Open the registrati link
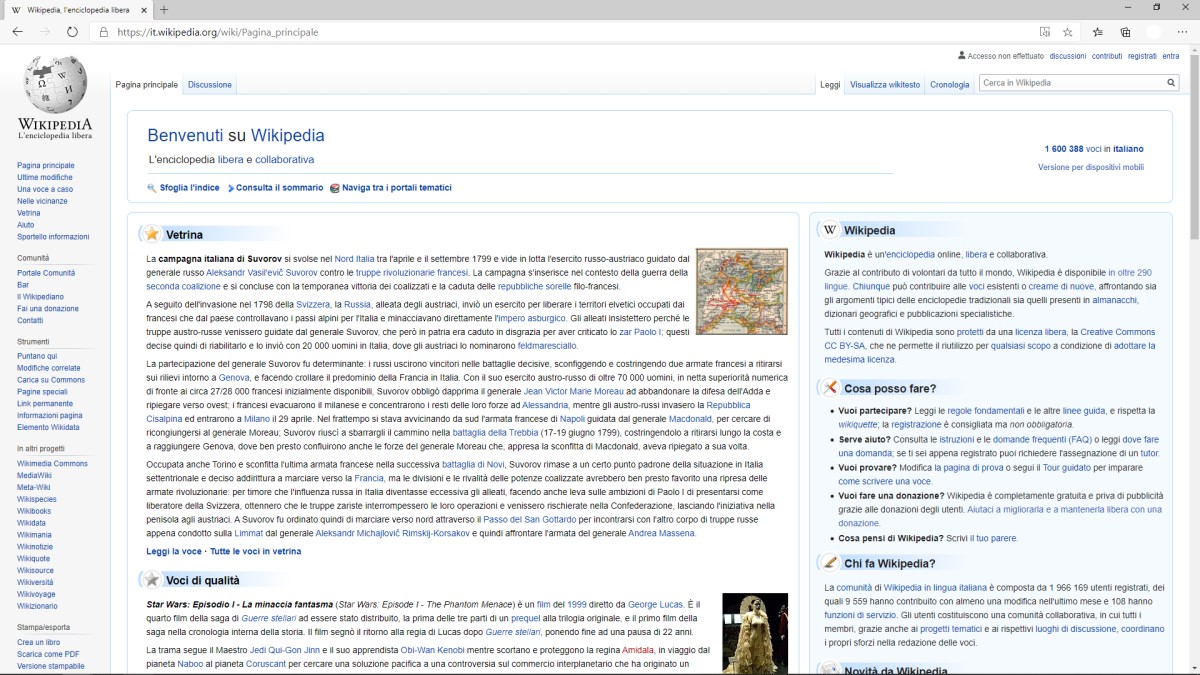Image resolution: width=1200 pixels, height=675 pixels. point(1142,56)
